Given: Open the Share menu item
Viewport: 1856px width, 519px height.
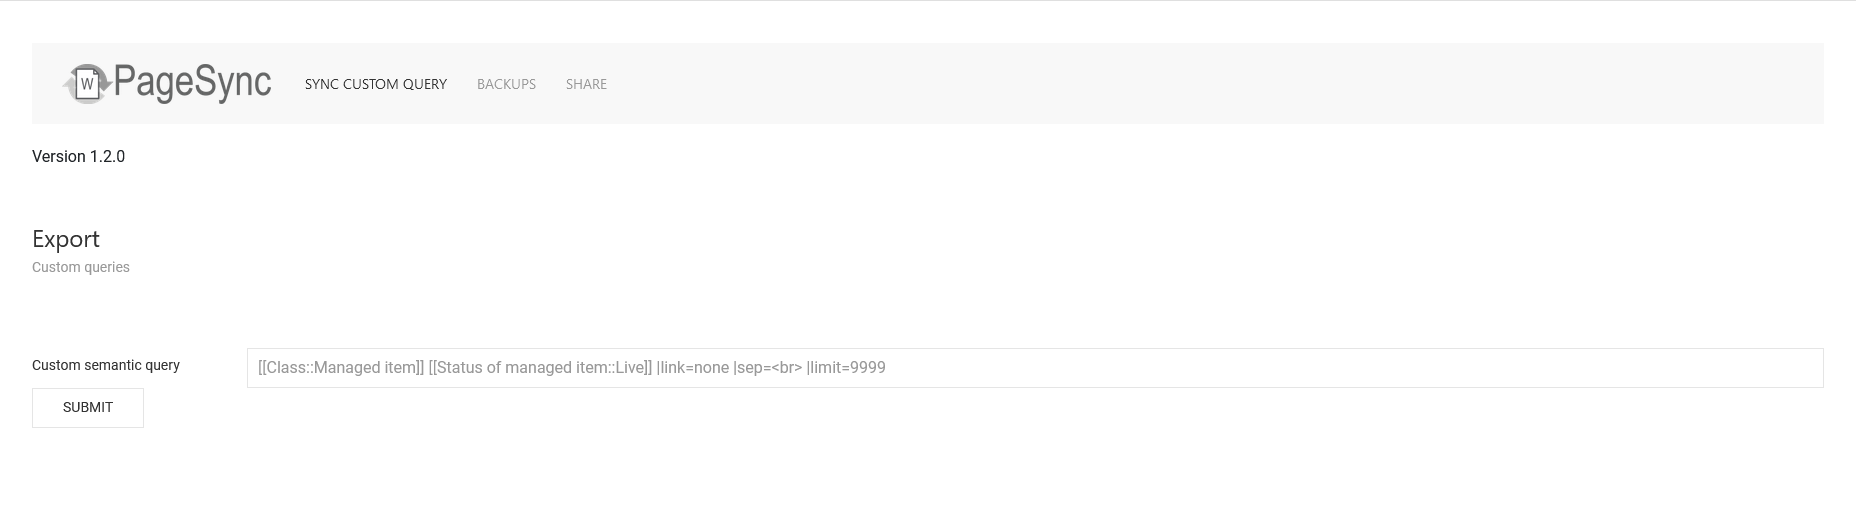Looking at the screenshot, I should 586,84.
